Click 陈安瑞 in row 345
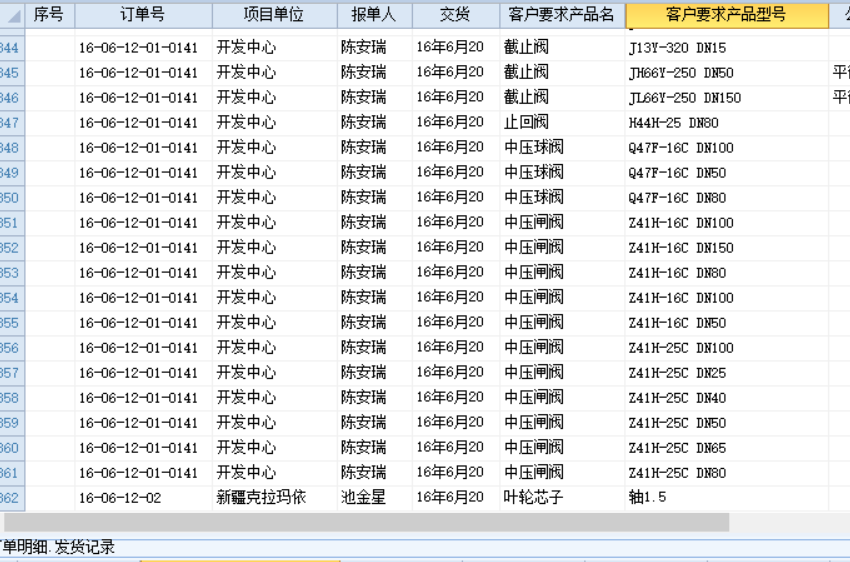The height and width of the screenshot is (562, 850). 374,73
